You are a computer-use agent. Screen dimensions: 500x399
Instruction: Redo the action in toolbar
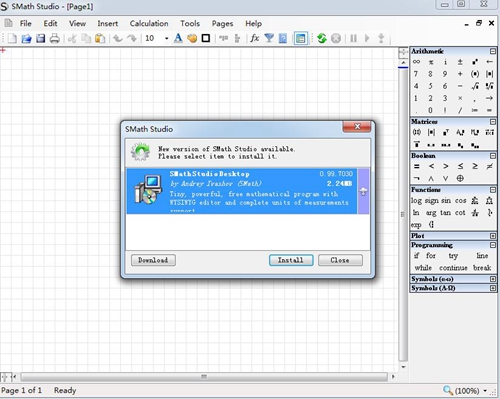pos(132,38)
